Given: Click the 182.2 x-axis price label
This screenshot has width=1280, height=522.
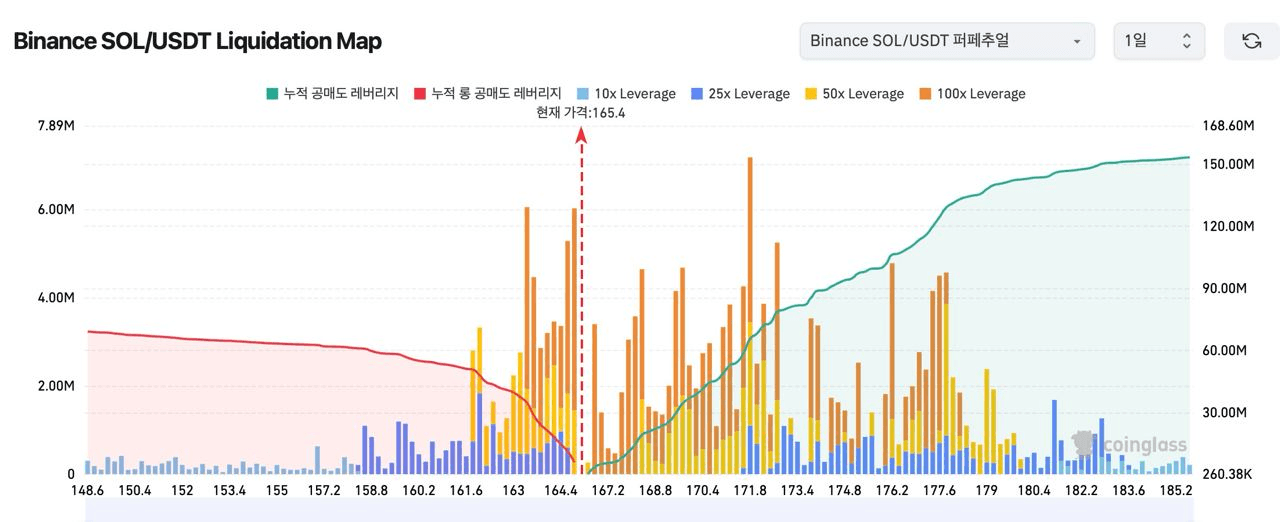Looking at the screenshot, I should coord(1081,491).
